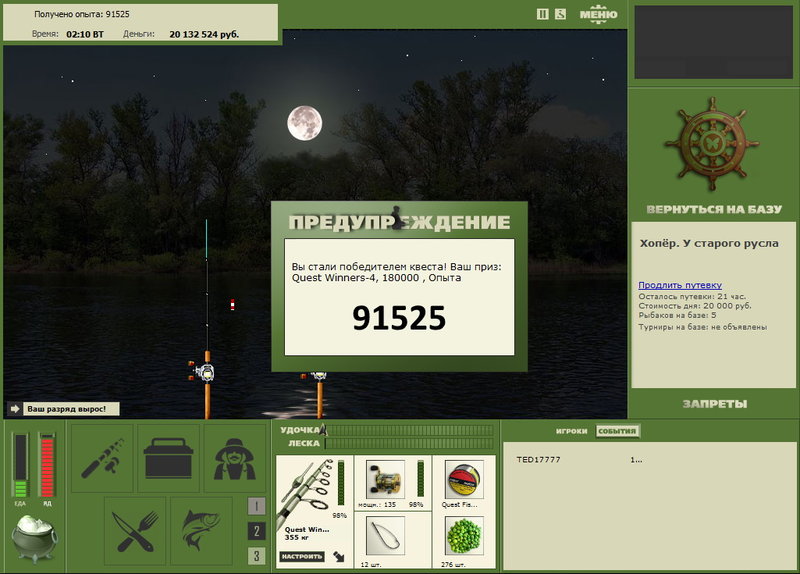
Task: Click the Турниры на базе line
Action: tap(703, 327)
